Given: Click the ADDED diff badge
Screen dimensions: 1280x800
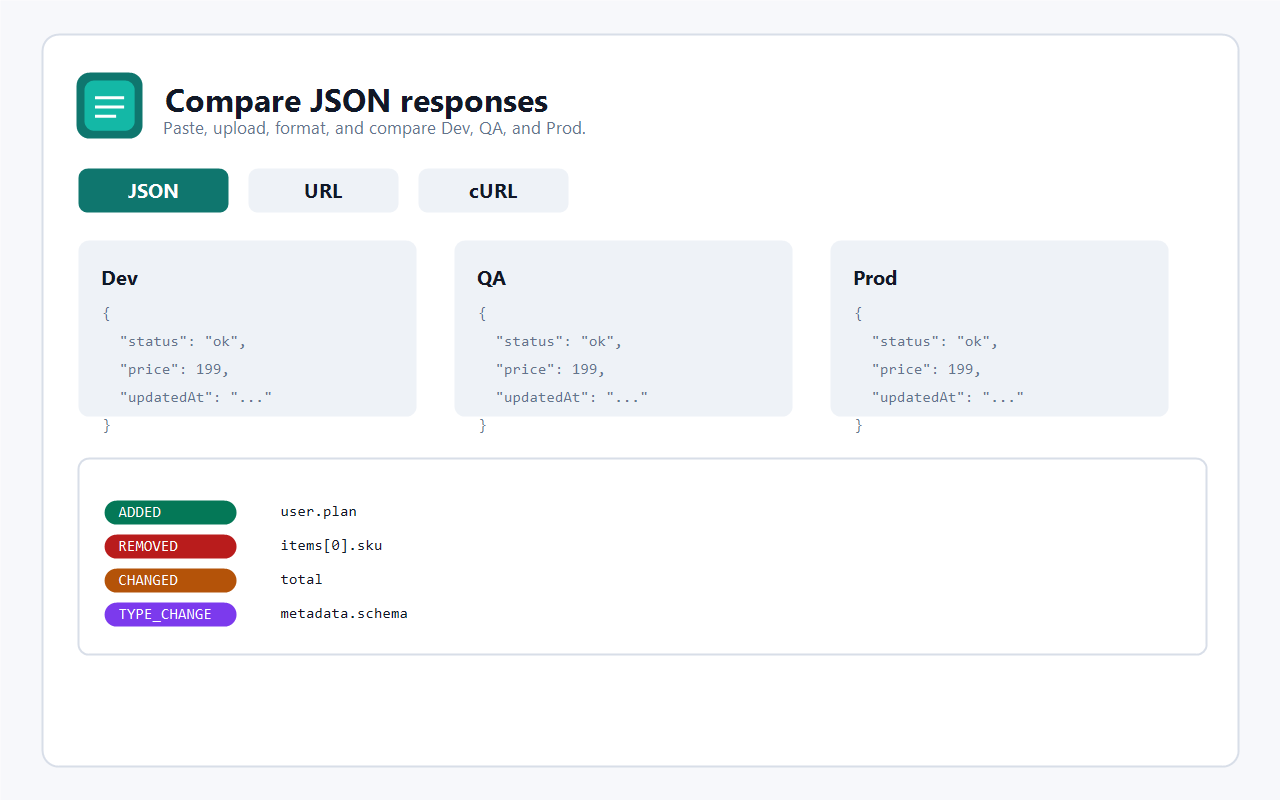Looking at the screenshot, I should (x=170, y=512).
